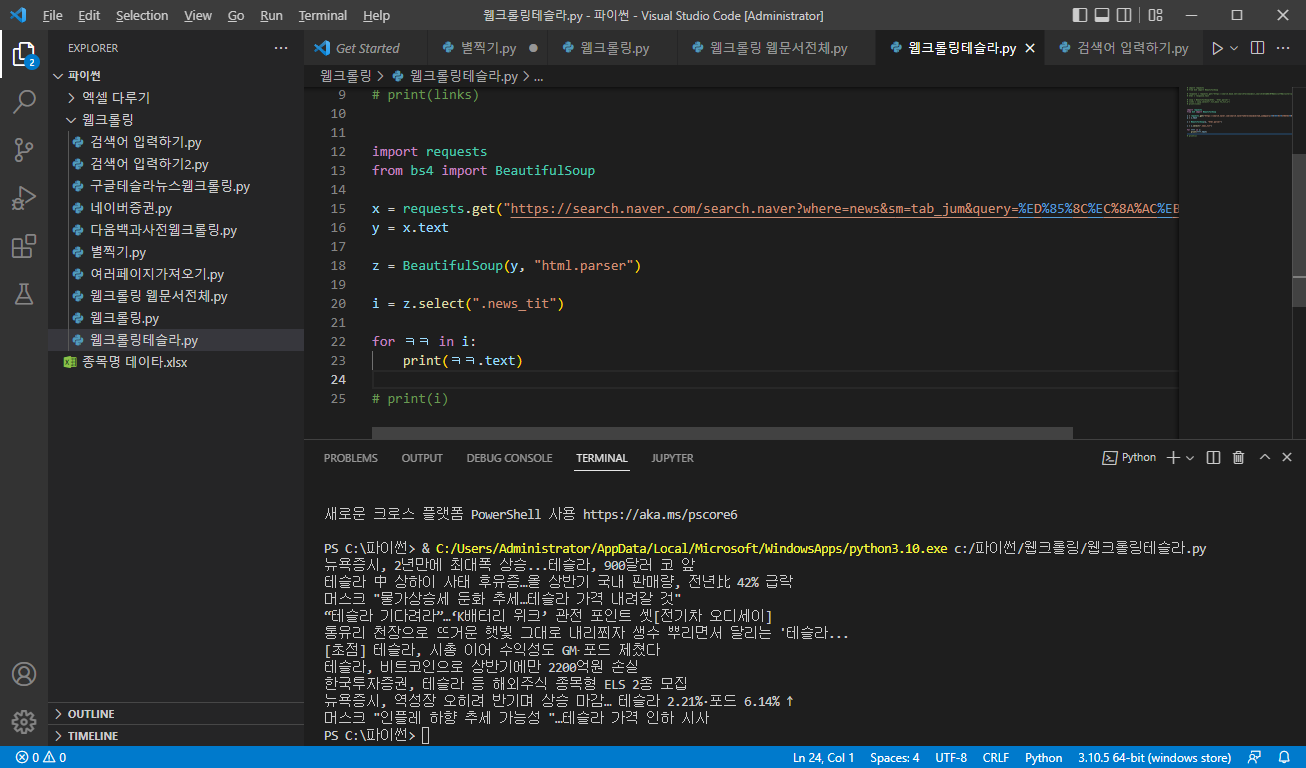Open the Testing flask view
1306x768 pixels.
pyautogui.click(x=24, y=294)
